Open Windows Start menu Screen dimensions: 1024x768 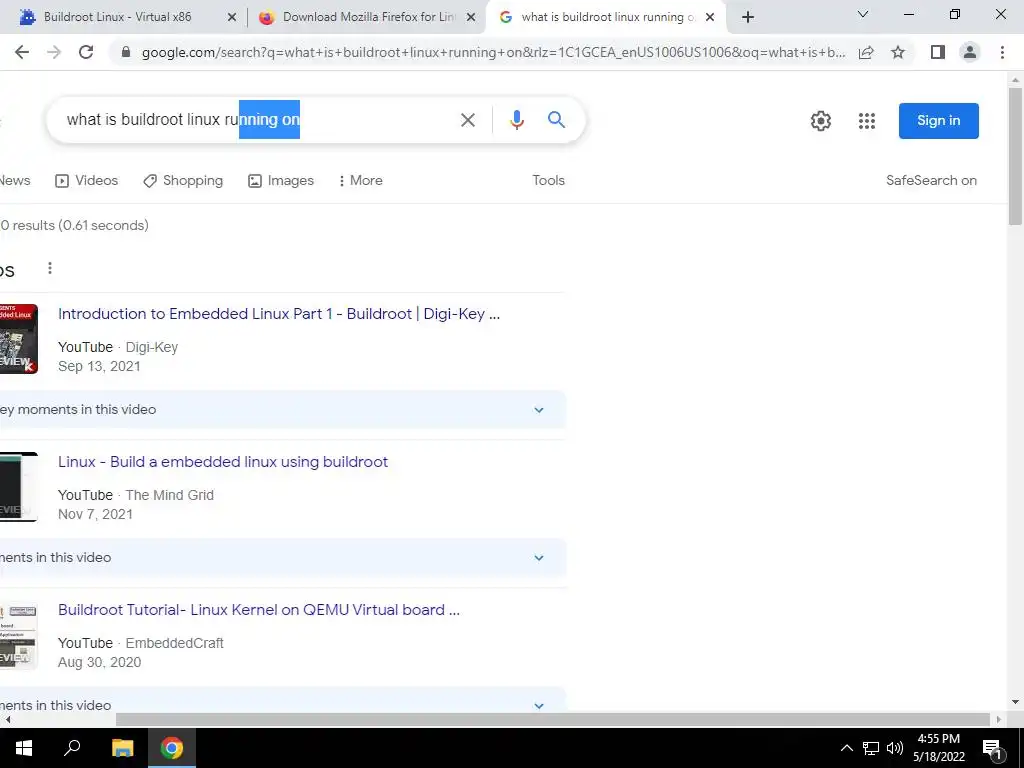tap(24, 748)
